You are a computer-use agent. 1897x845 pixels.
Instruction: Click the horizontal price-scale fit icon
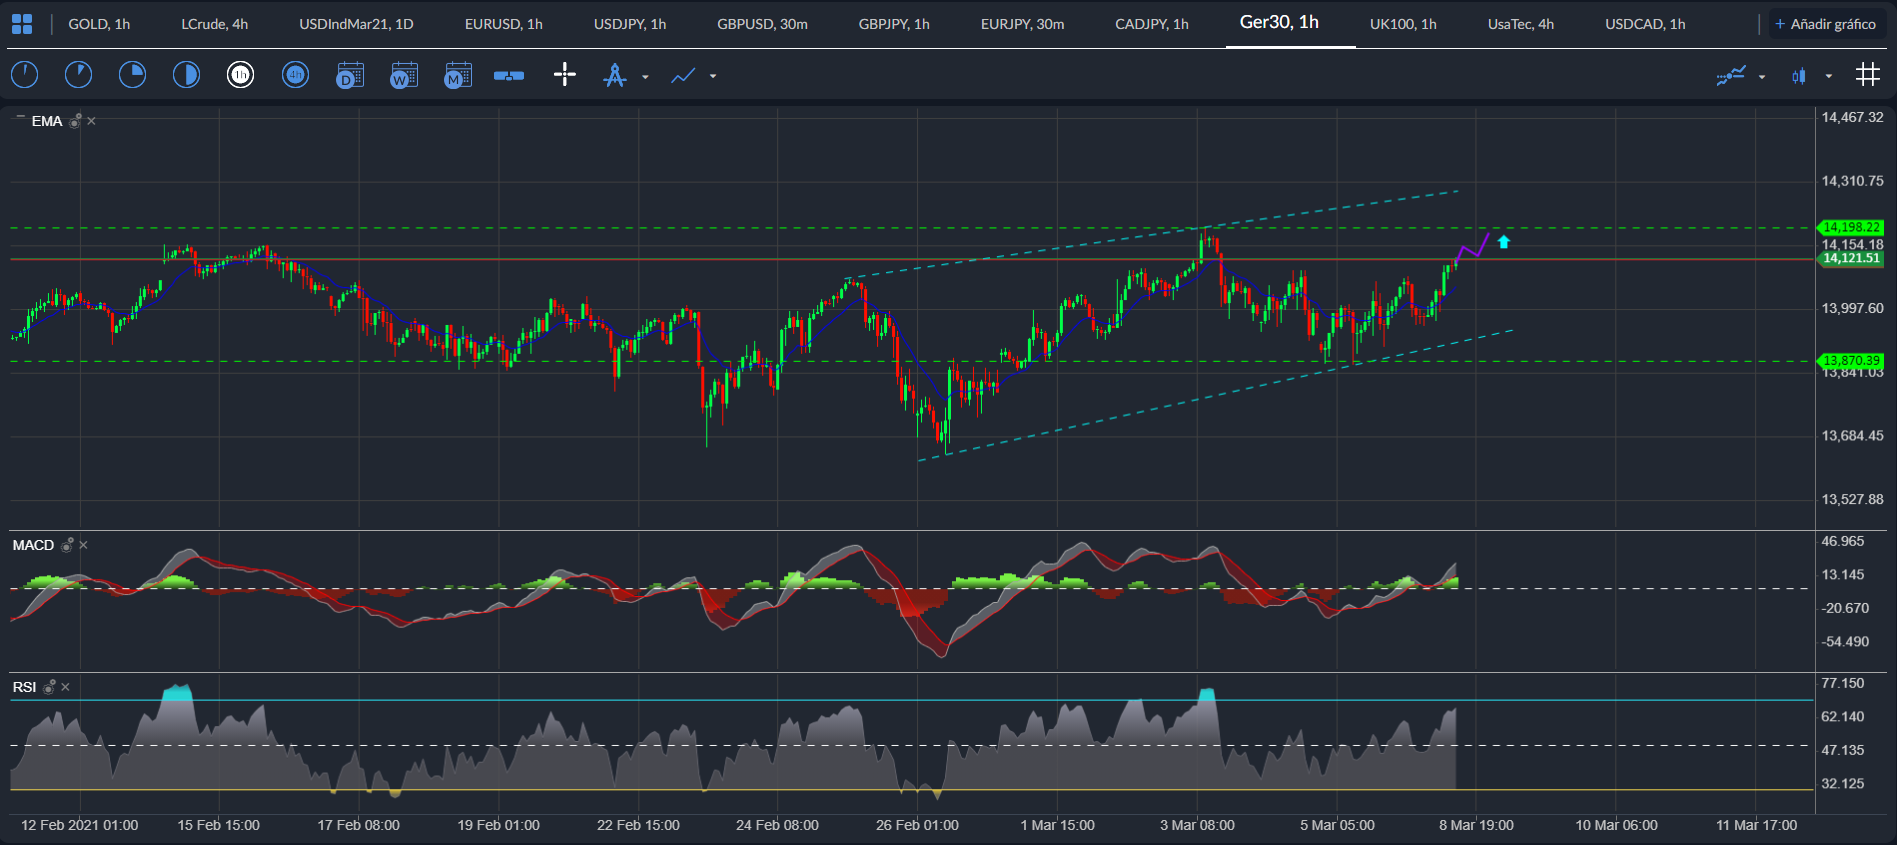509,75
